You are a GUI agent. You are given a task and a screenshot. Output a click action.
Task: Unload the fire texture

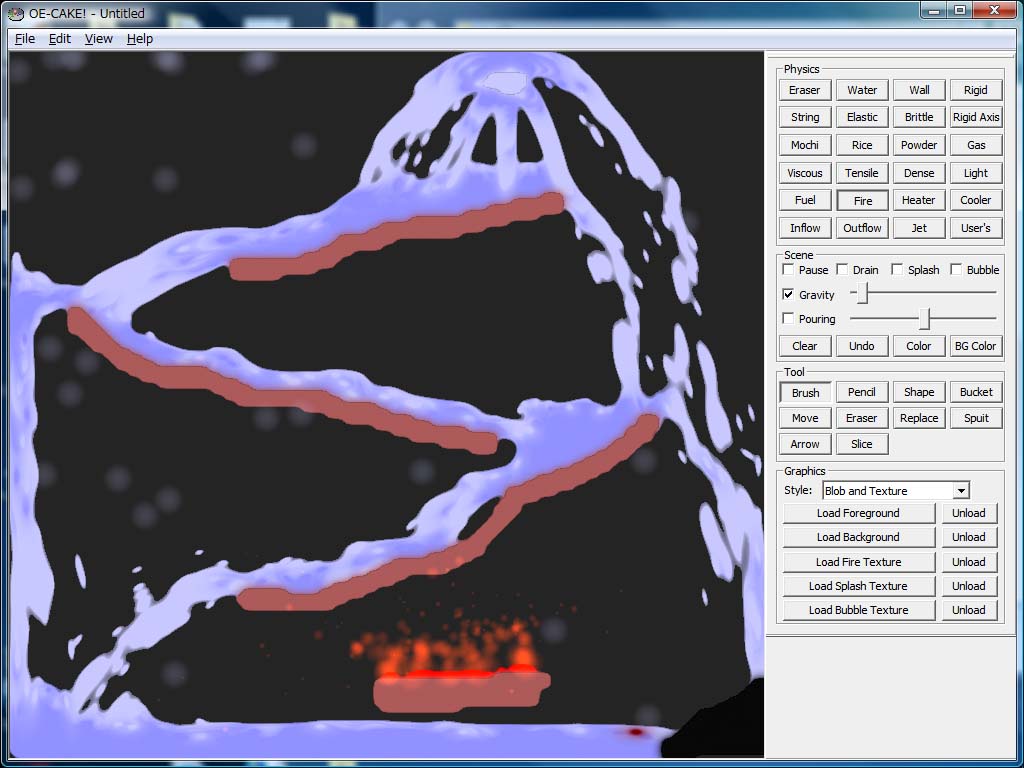(x=968, y=562)
